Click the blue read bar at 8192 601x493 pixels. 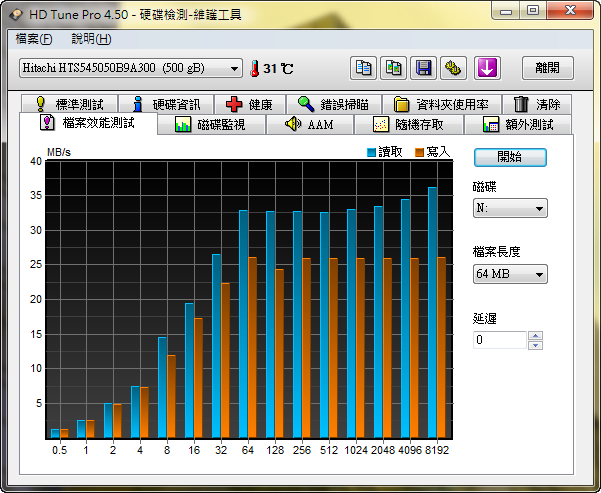(432, 312)
